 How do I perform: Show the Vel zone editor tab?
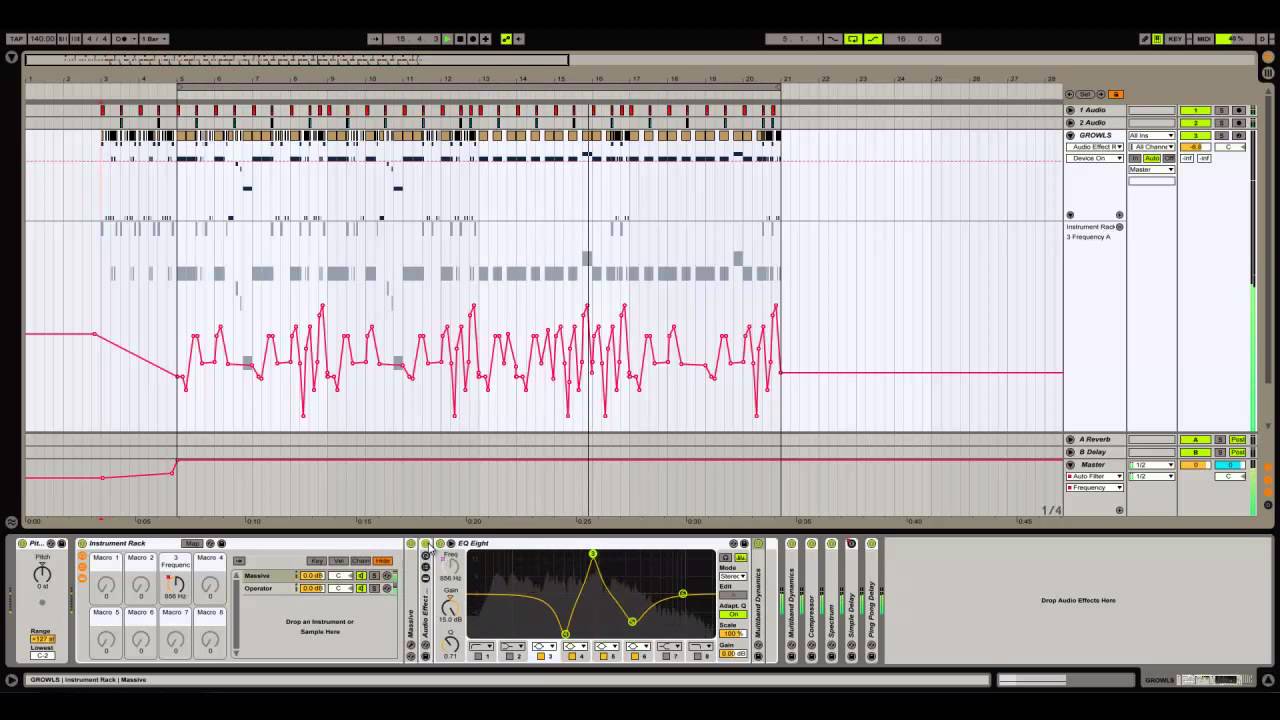(x=338, y=561)
